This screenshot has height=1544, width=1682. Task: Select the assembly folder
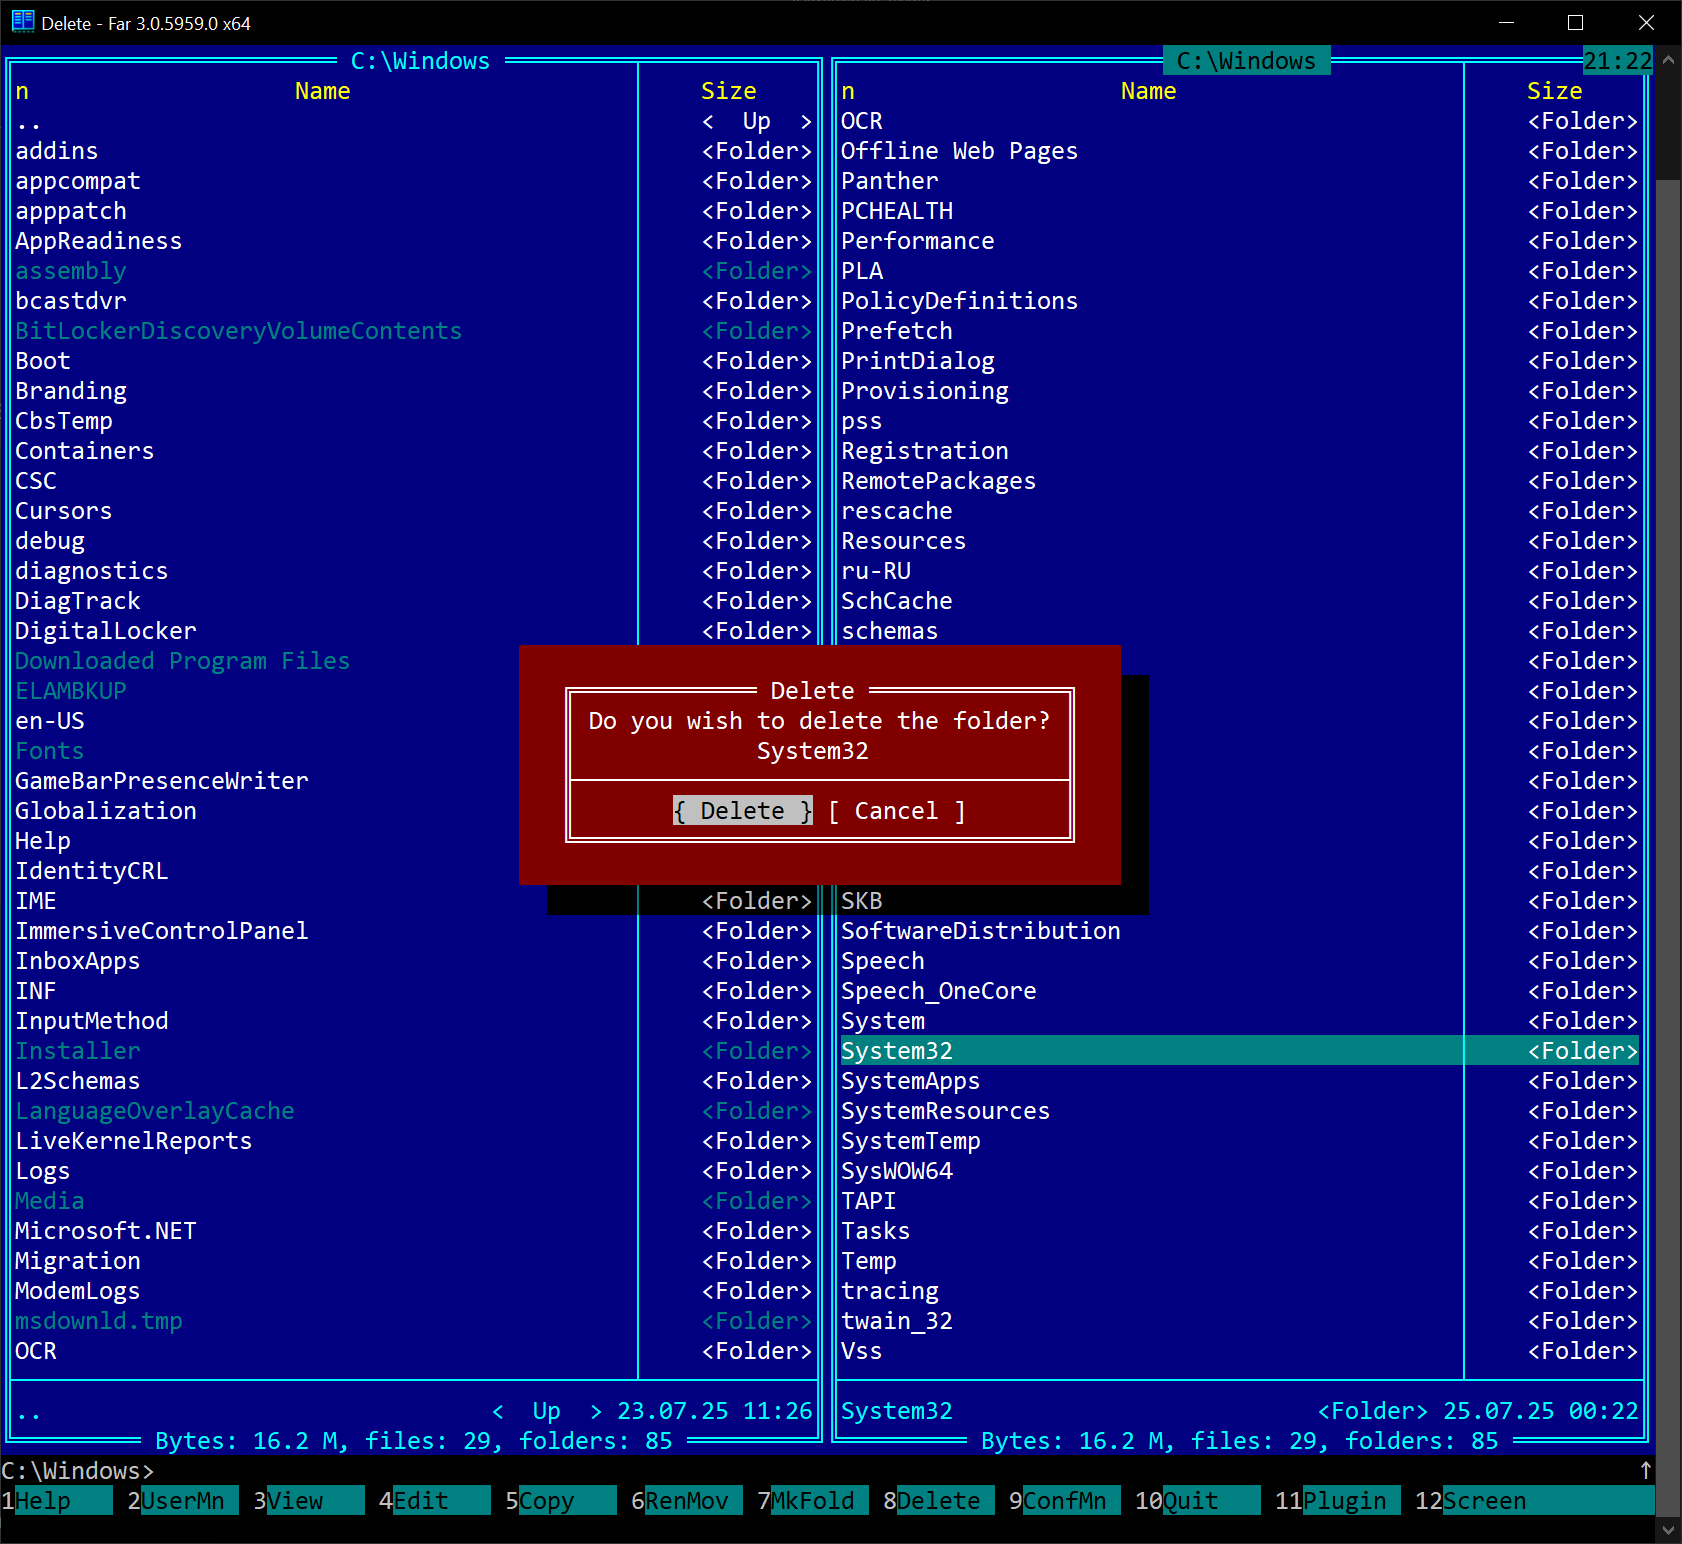(413, 271)
